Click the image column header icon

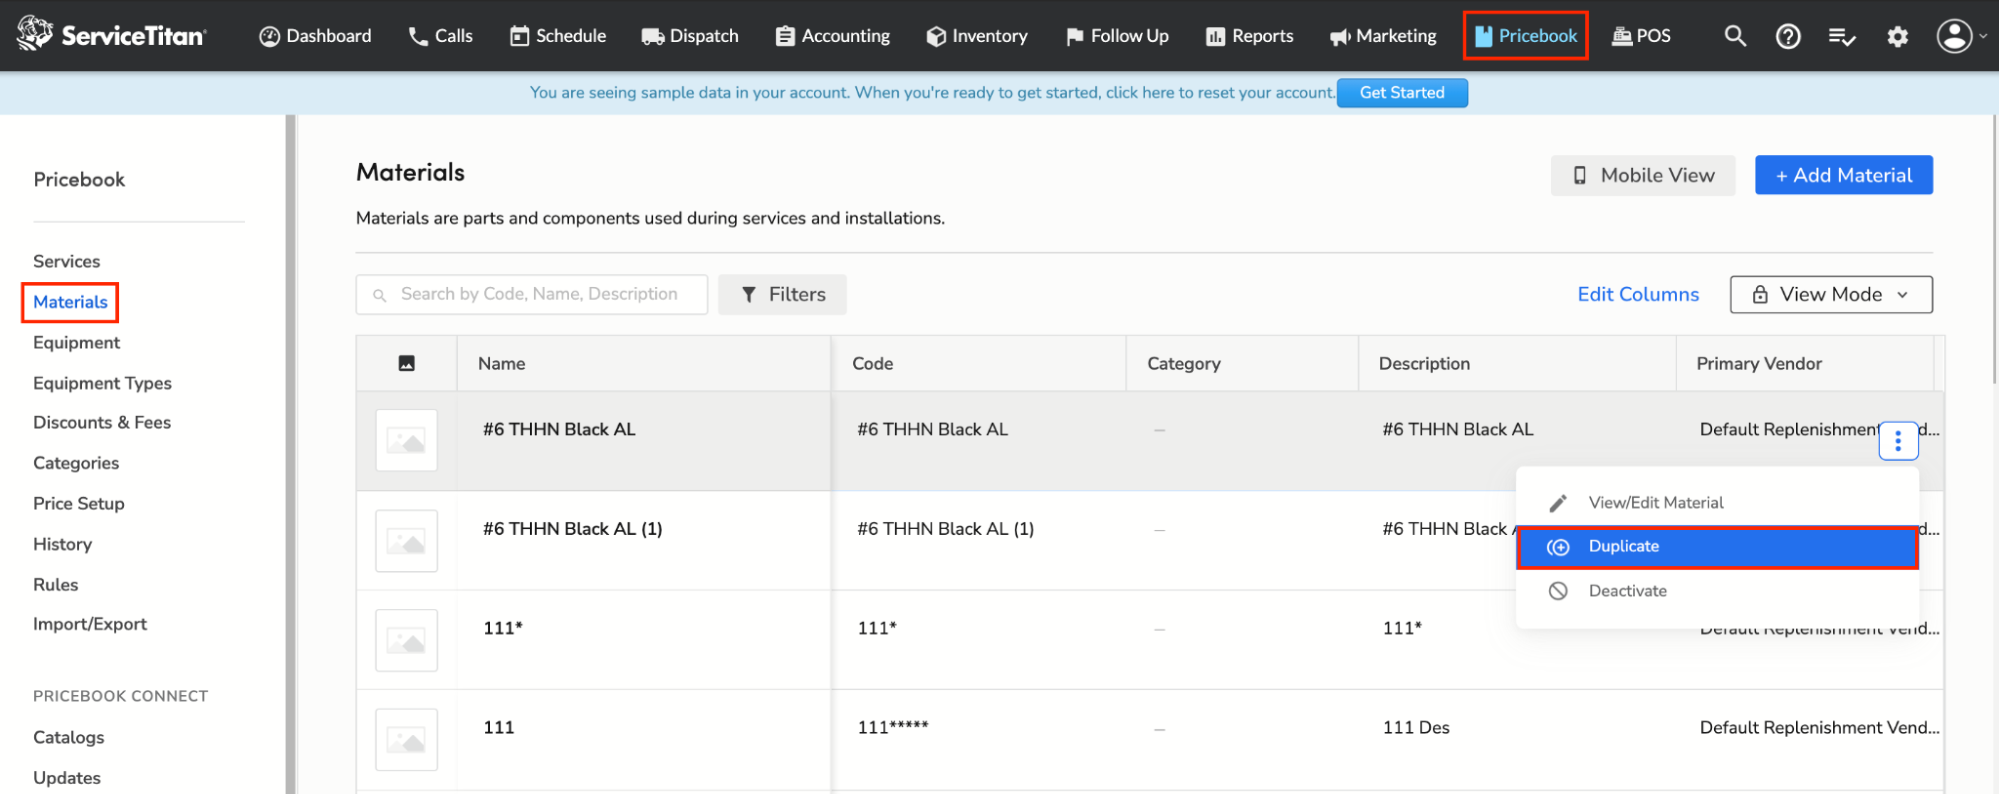point(406,363)
